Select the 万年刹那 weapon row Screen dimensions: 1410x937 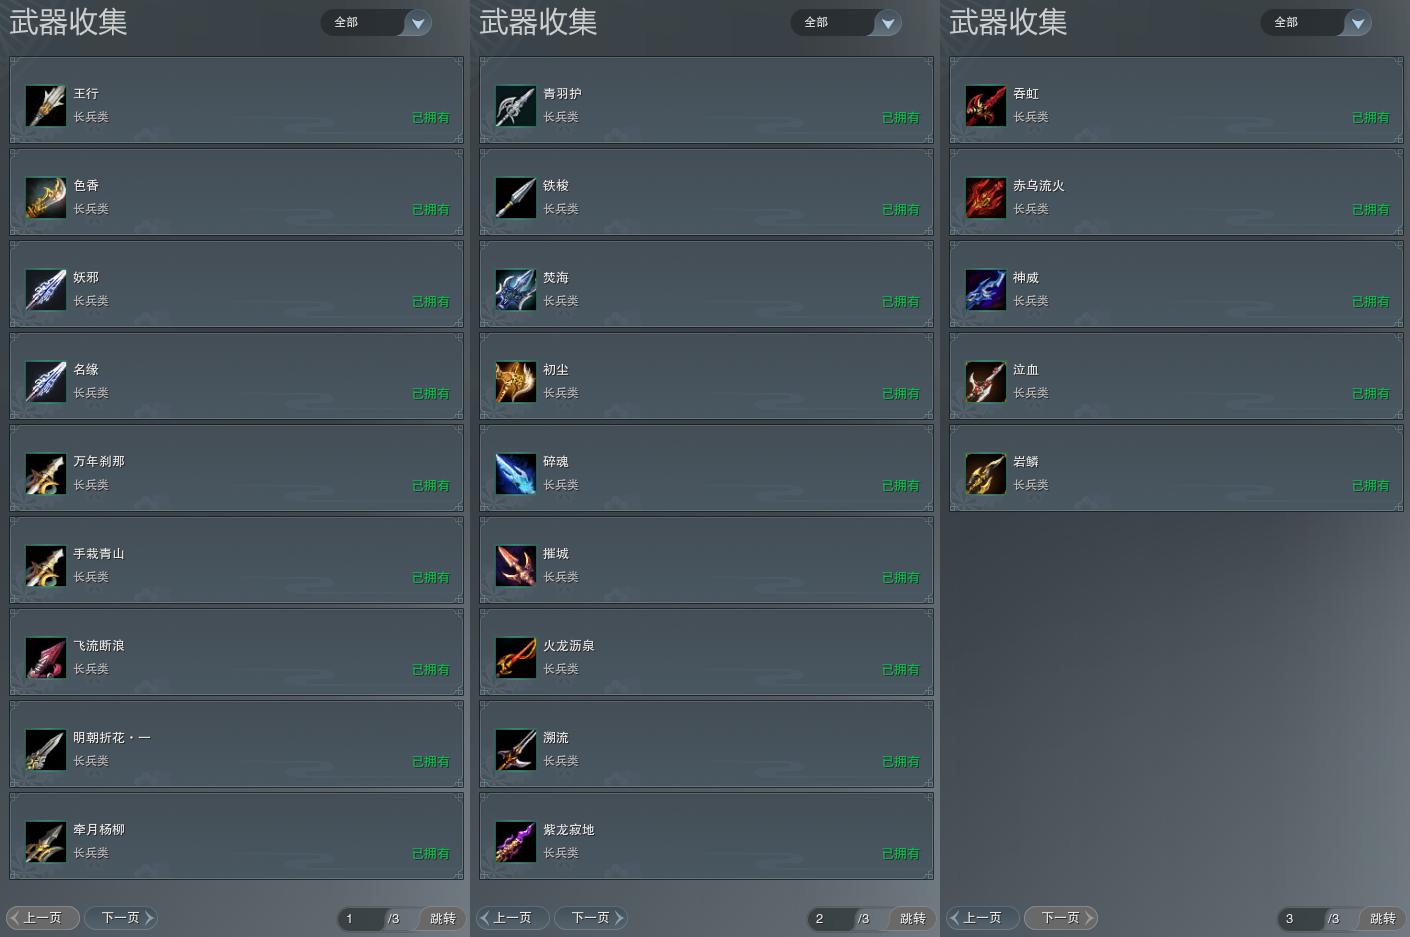coord(237,468)
